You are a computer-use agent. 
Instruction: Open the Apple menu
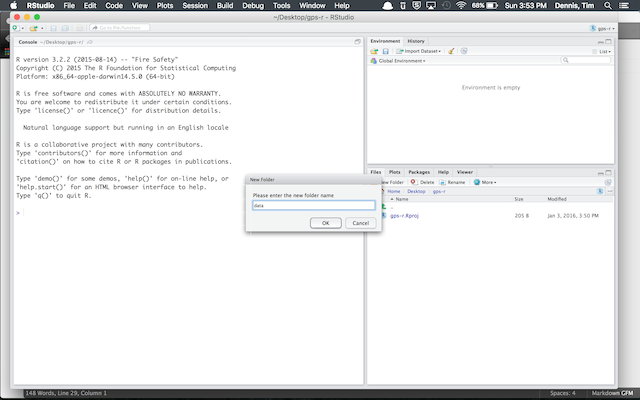(13, 5)
